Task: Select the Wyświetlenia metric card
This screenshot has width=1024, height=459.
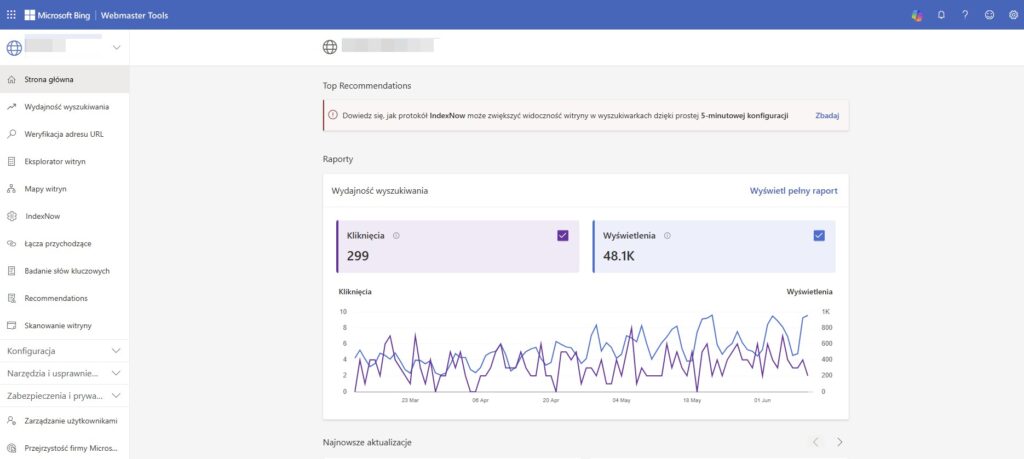Action: point(714,246)
